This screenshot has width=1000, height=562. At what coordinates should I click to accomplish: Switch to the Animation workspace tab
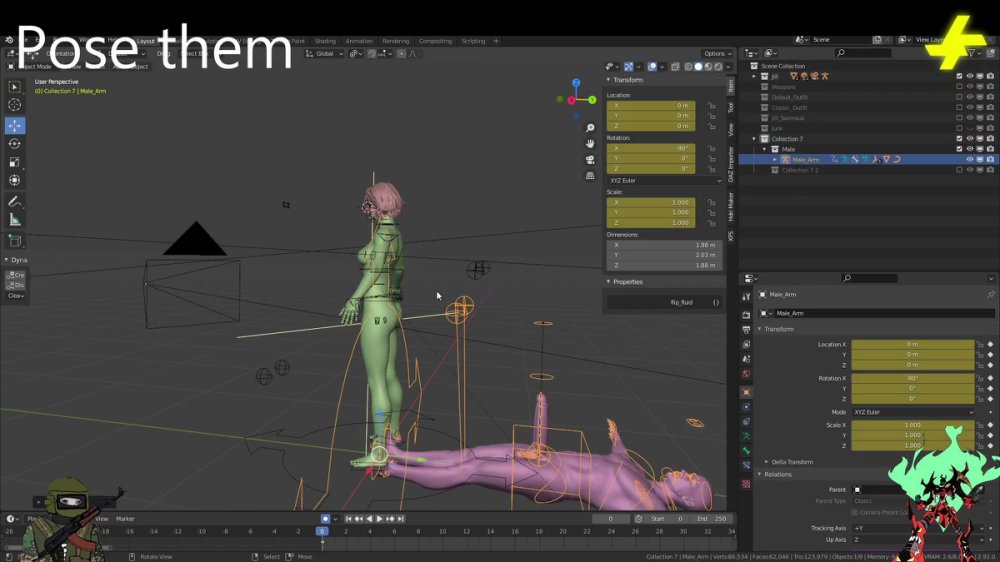tap(359, 41)
